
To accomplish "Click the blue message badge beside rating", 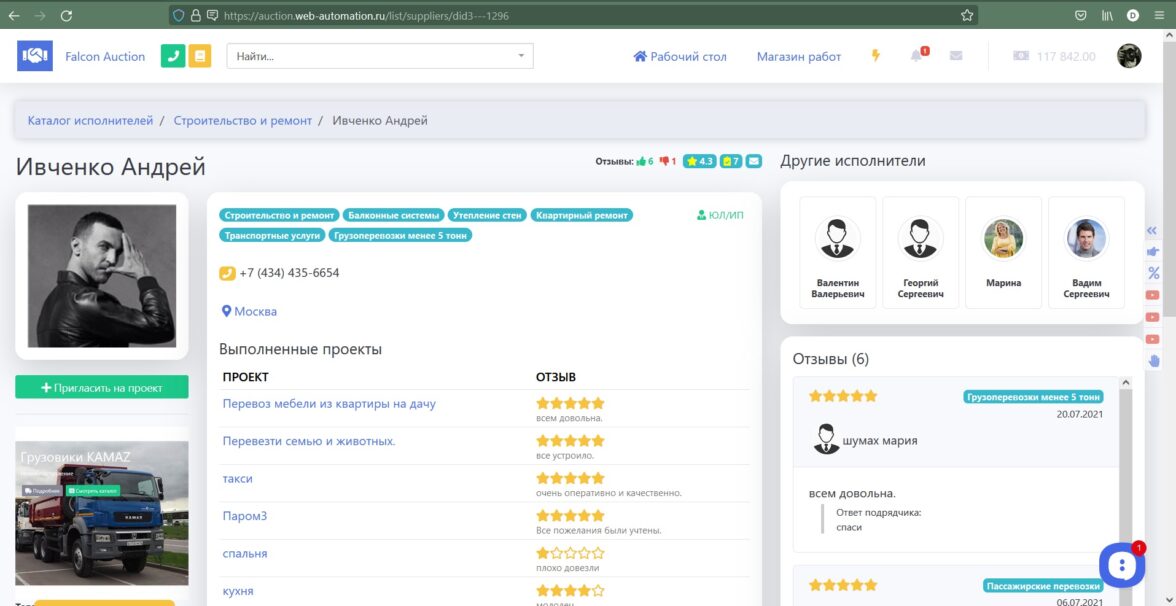I will [x=754, y=161].
